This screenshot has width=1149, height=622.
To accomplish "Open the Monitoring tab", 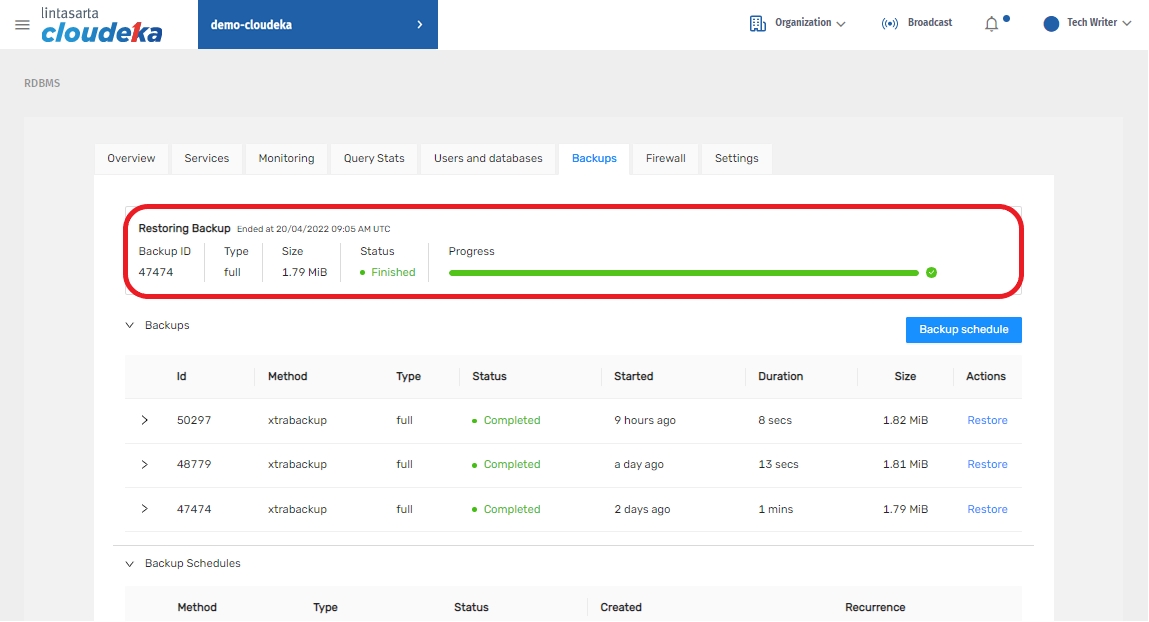I will tap(287, 158).
